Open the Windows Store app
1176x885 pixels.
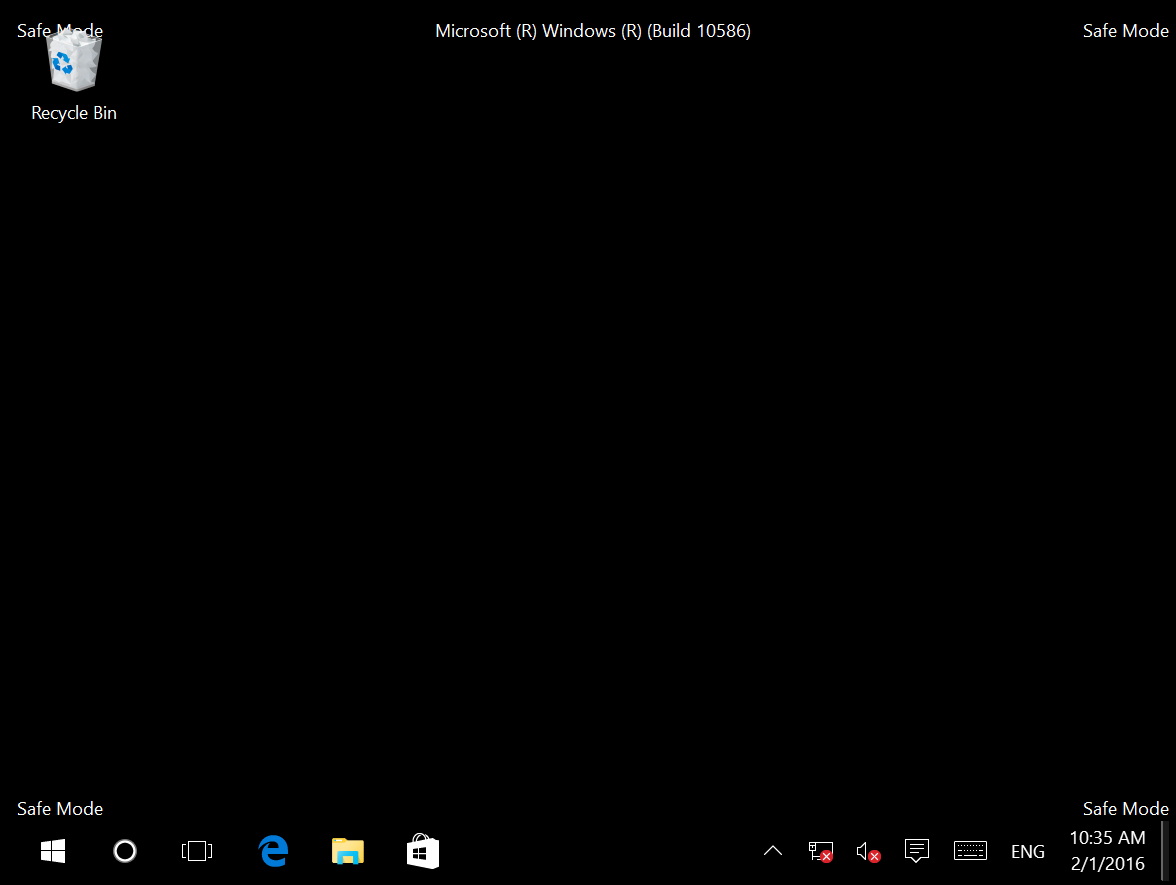tap(422, 851)
